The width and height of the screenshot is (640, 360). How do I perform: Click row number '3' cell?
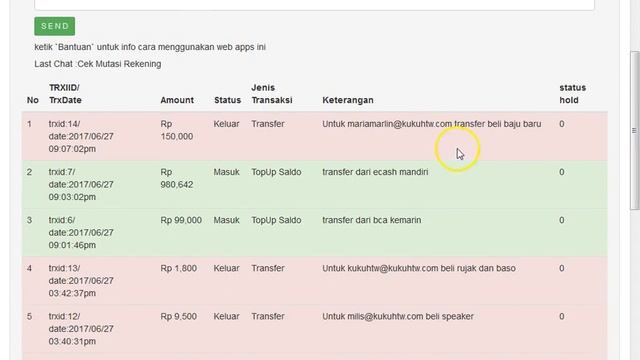(29, 220)
